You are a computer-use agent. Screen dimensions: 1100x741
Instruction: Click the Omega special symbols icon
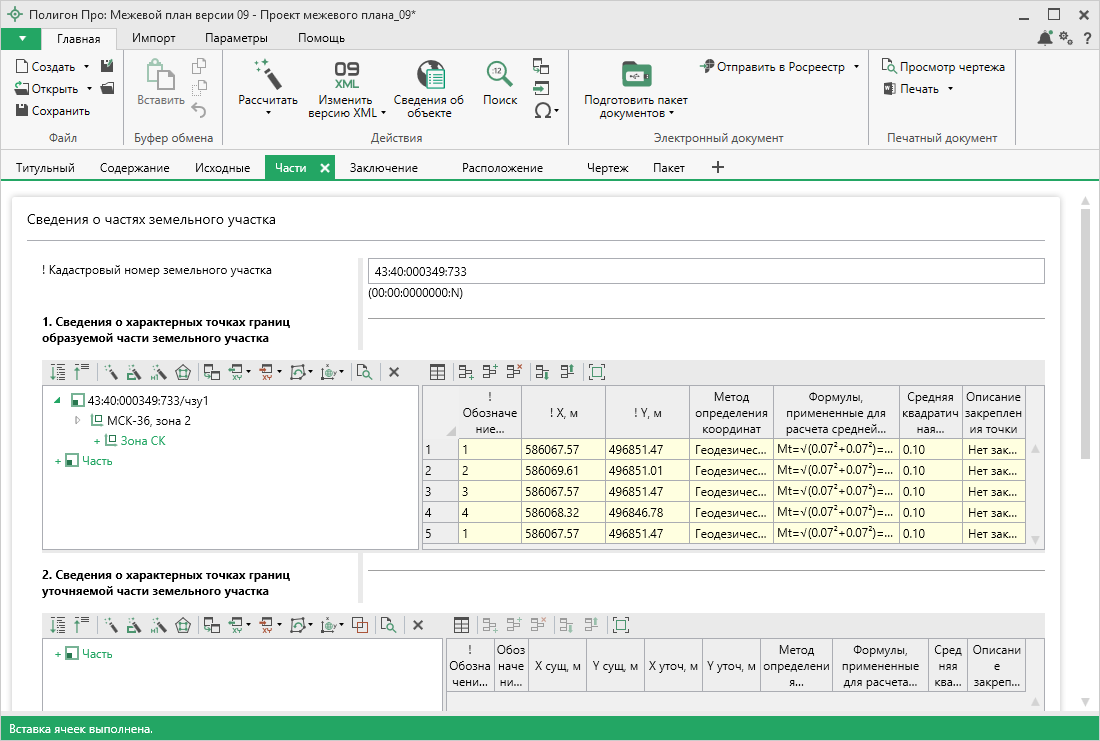(x=542, y=111)
